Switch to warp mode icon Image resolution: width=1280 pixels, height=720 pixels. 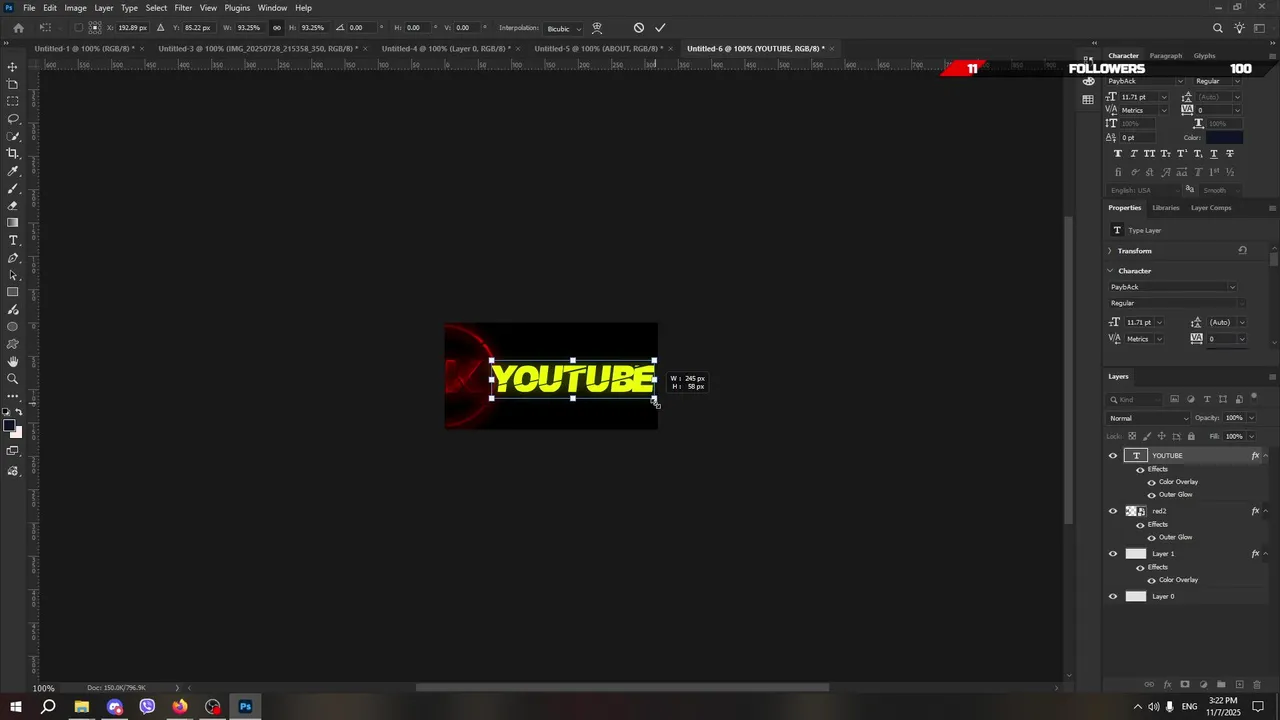click(x=597, y=28)
